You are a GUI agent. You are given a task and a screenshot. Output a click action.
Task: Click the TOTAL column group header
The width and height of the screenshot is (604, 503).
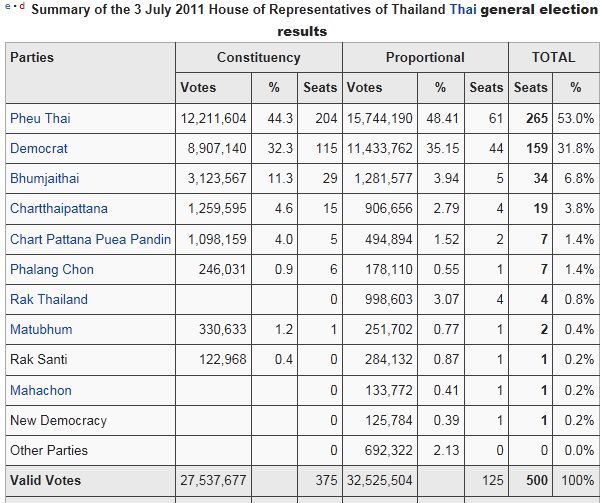(x=554, y=57)
